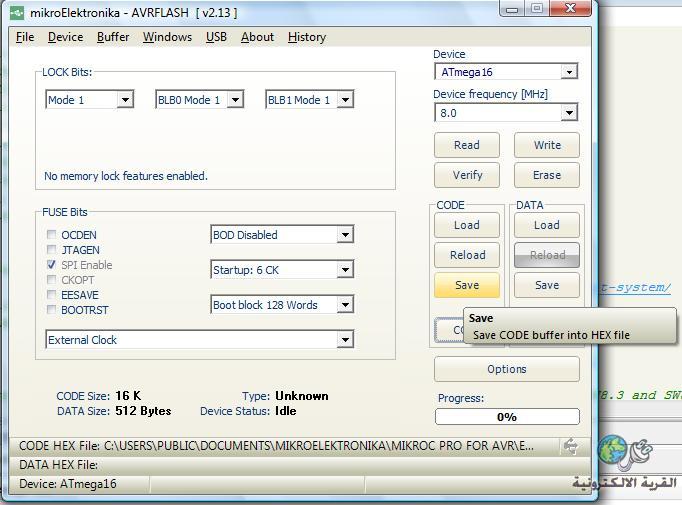The image size is (682, 505).
Task: Toggle the OCDEN fuse checkbox
Action: pos(51,234)
